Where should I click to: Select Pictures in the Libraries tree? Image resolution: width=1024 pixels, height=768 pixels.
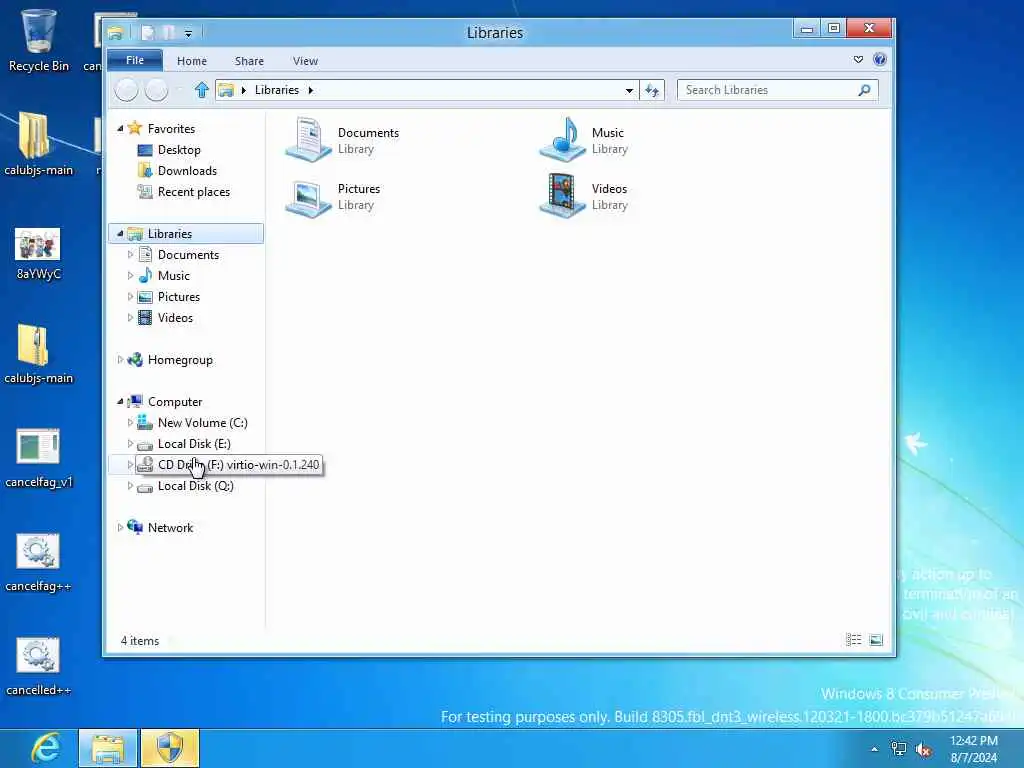tap(178, 296)
